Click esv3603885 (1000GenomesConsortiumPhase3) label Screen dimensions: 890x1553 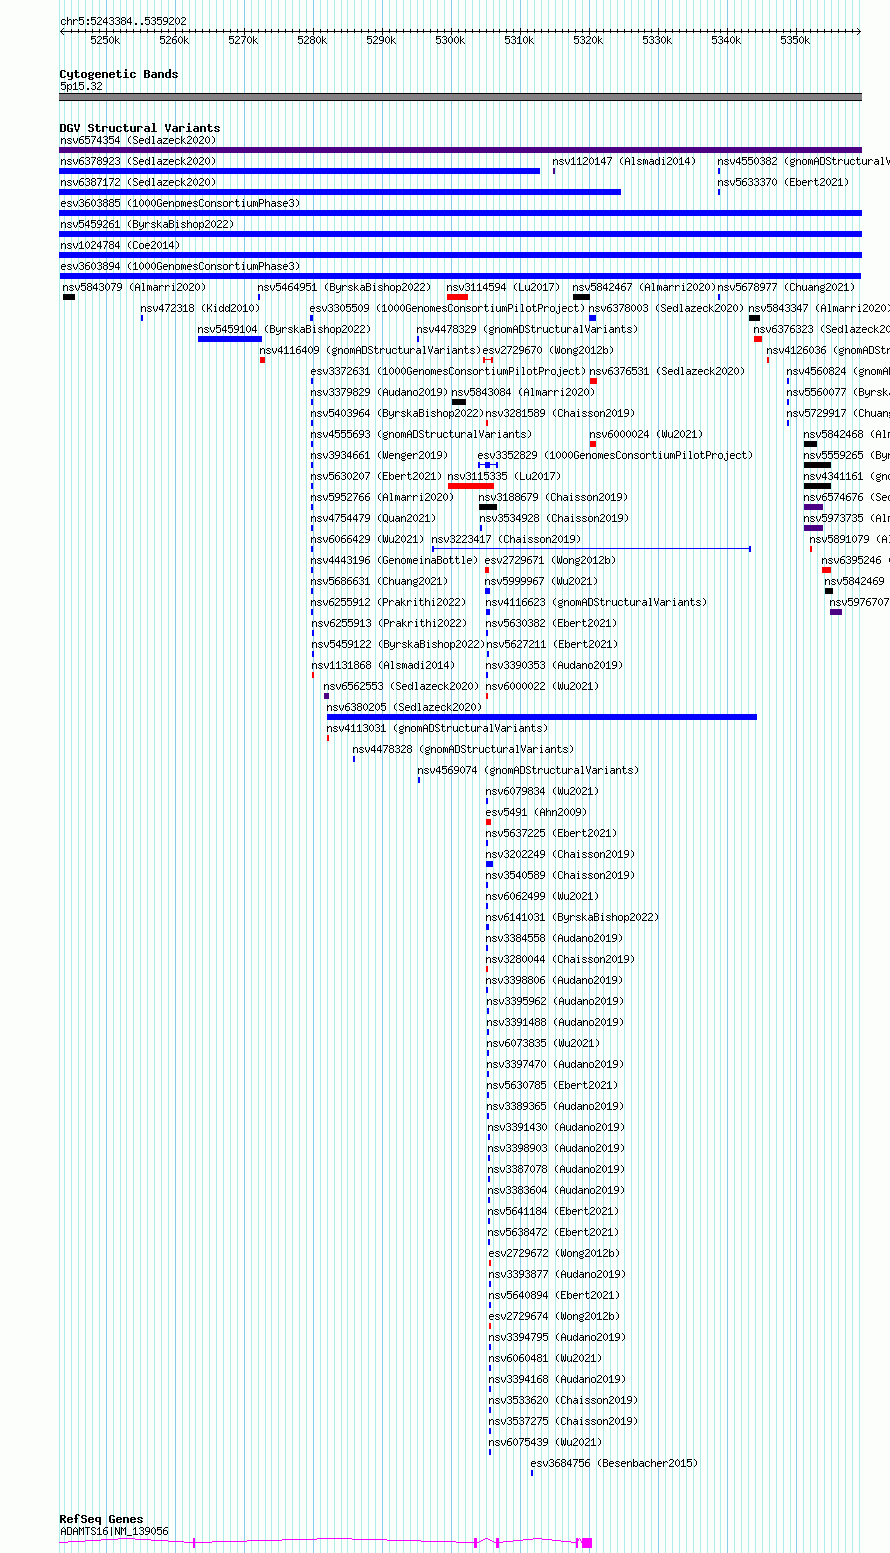pyautogui.click(x=180, y=203)
